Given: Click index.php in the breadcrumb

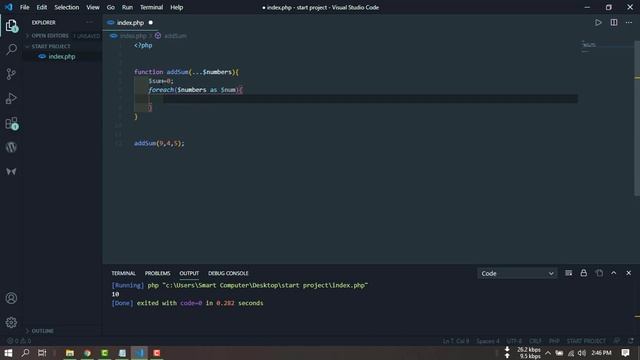Looking at the screenshot, I should point(133,36).
